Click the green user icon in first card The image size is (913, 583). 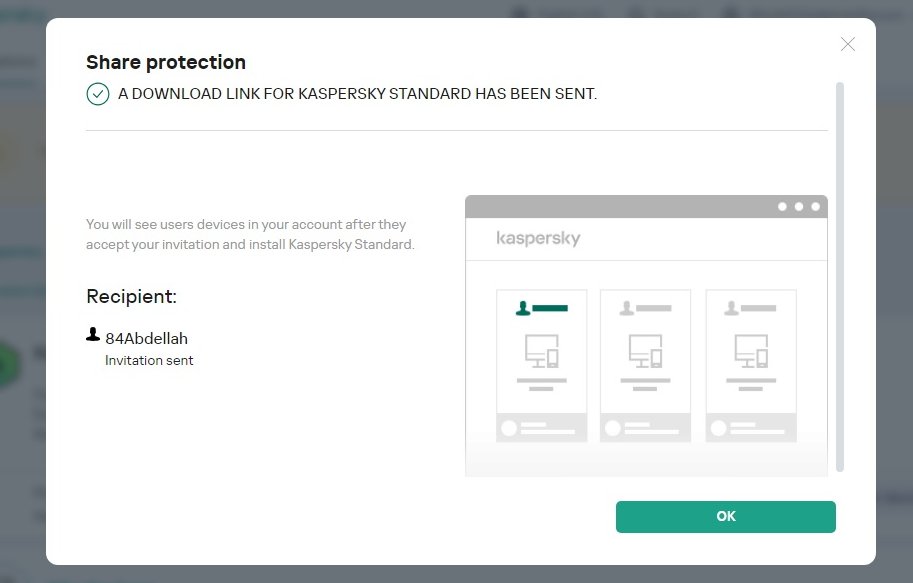tap(522, 308)
